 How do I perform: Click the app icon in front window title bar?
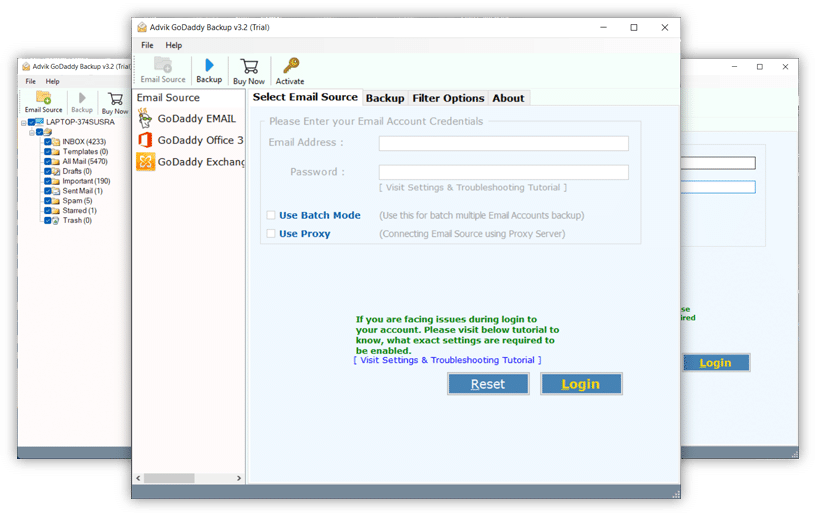142,28
